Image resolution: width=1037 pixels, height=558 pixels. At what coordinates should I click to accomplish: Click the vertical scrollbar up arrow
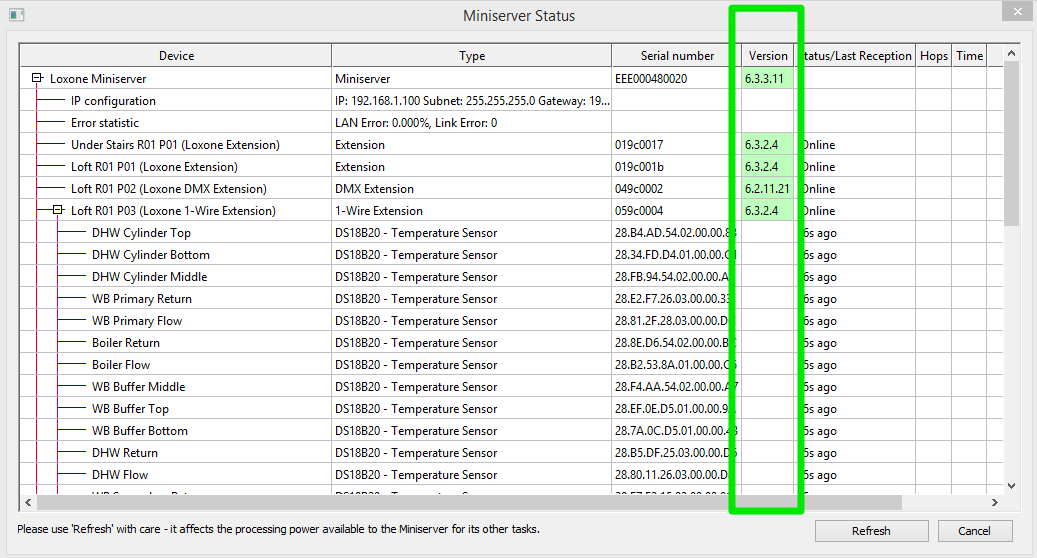tap(1011, 53)
